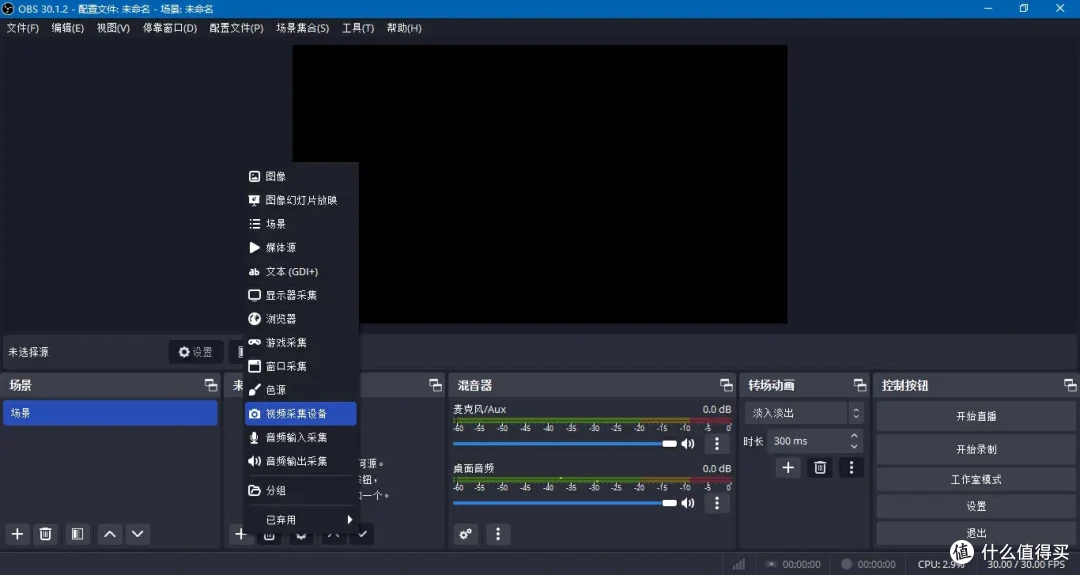The width and height of the screenshot is (1080, 575).
Task: Click 开始直播 start streaming button
Action: pyautogui.click(x=976, y=417)
